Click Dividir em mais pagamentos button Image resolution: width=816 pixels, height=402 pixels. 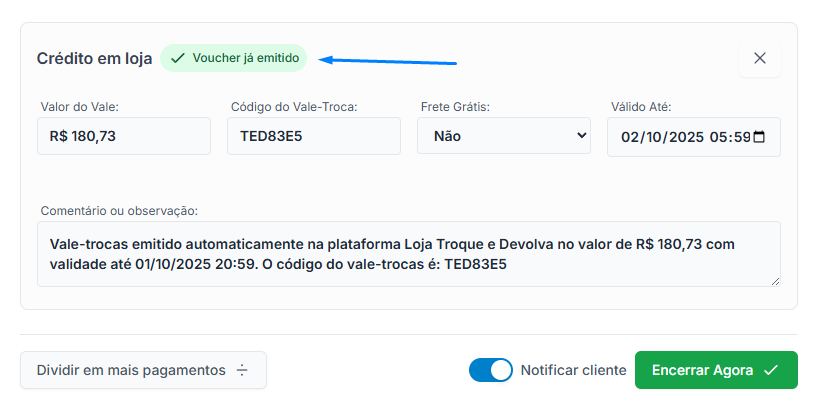coord(144,370)
